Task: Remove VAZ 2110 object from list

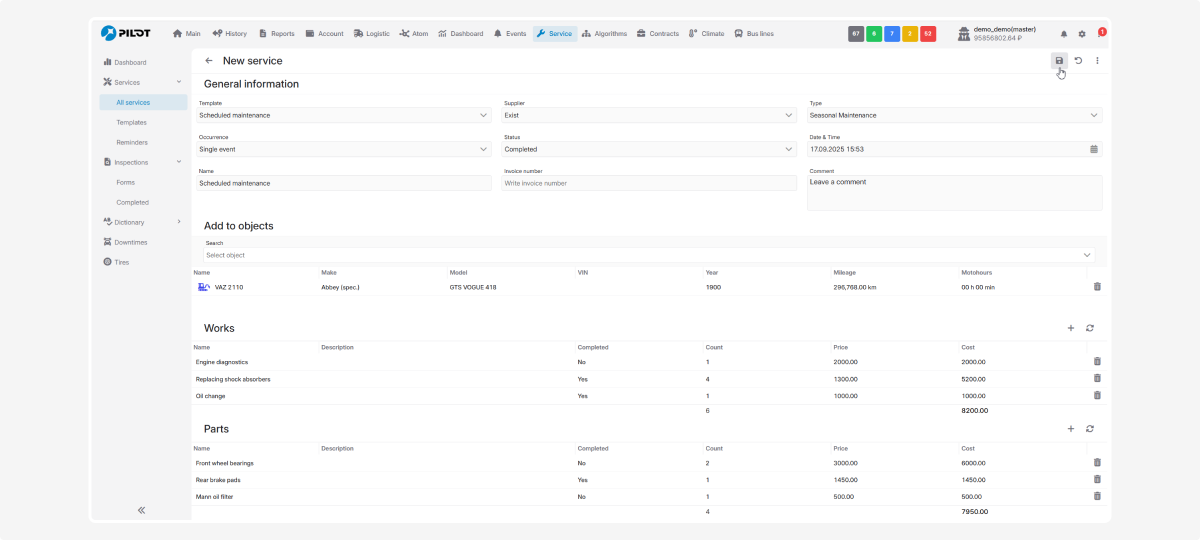Action: (1097, 287)
